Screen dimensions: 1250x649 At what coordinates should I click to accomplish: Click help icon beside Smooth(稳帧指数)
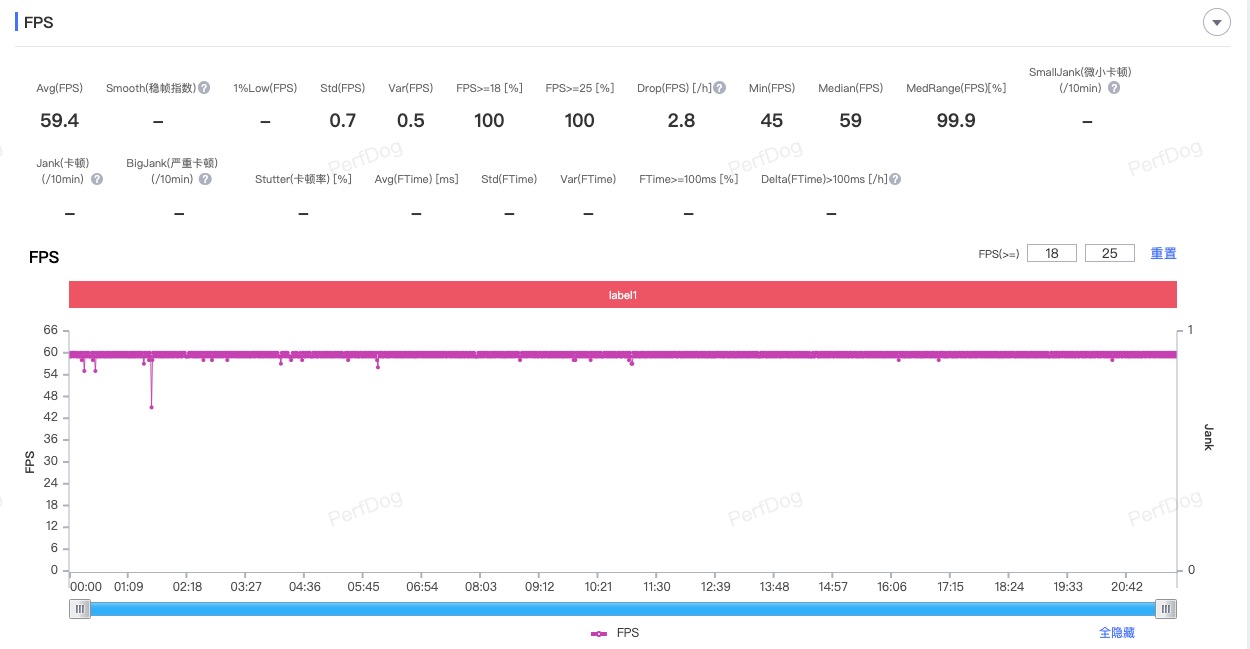pos(204,88)
